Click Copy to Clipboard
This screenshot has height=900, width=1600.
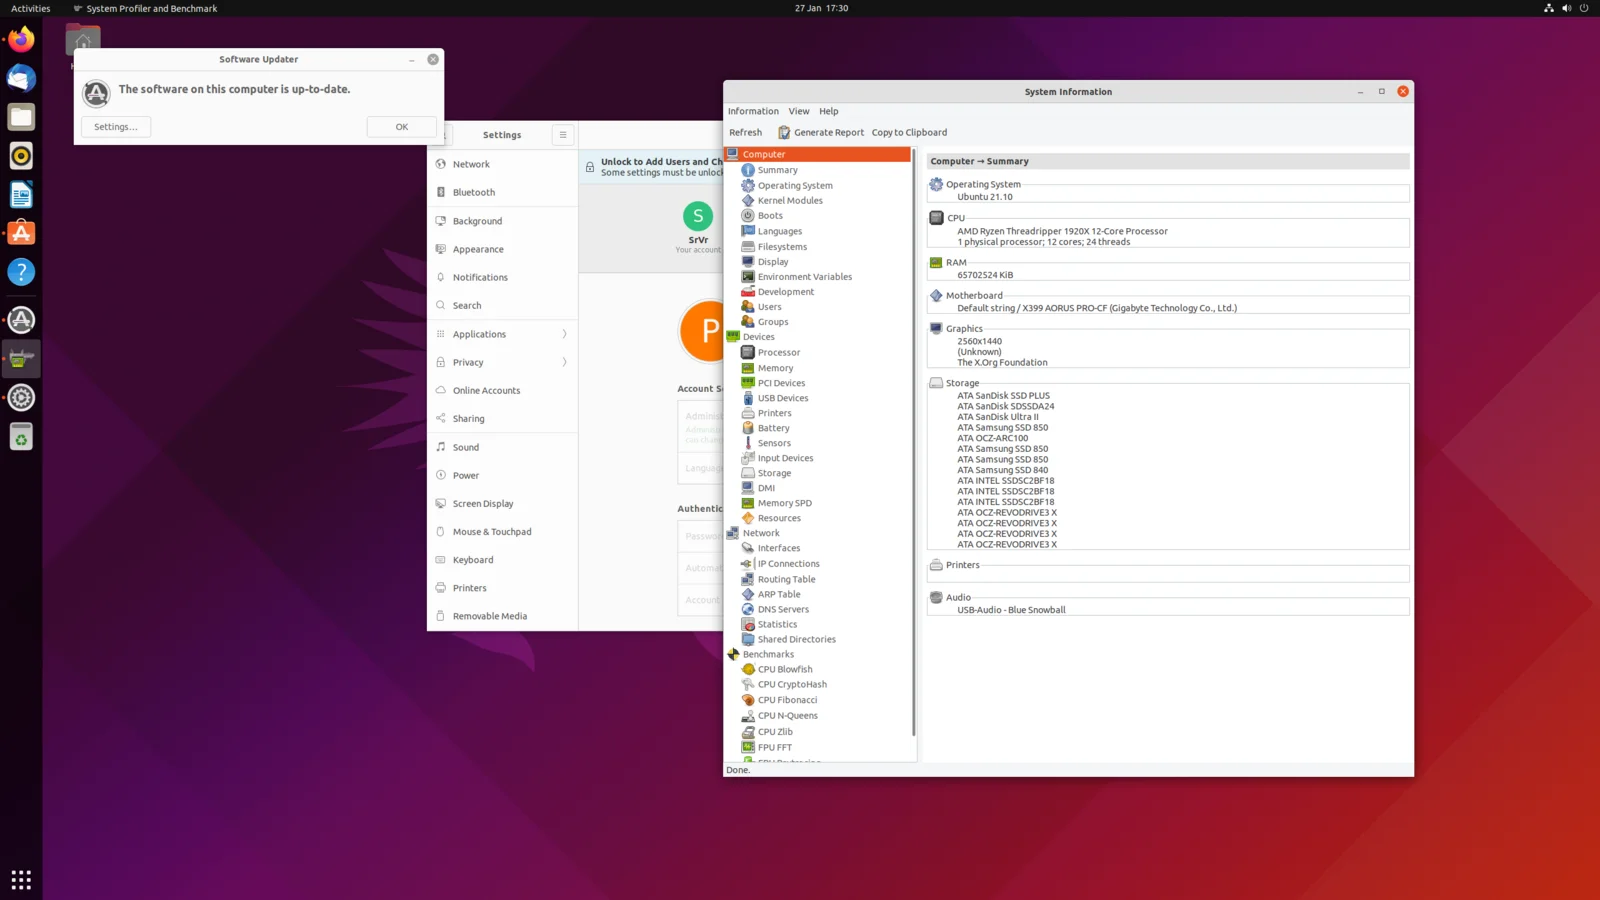click(x=909, y=132)
